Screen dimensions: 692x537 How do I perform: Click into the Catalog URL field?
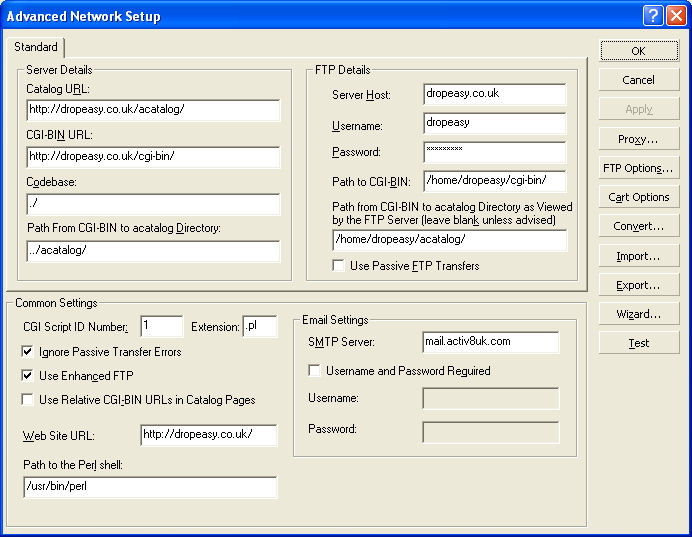tap(153, 110)
